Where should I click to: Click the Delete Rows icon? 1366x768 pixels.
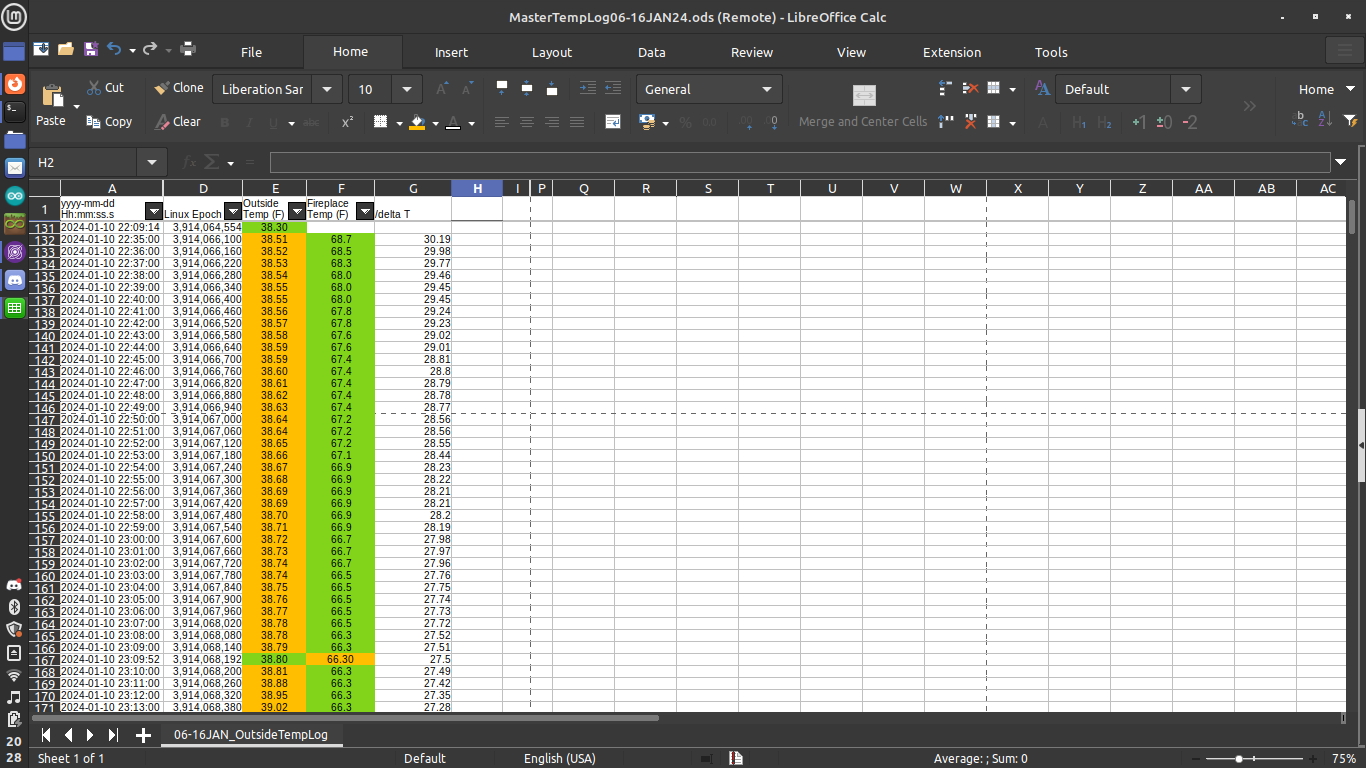970,89
